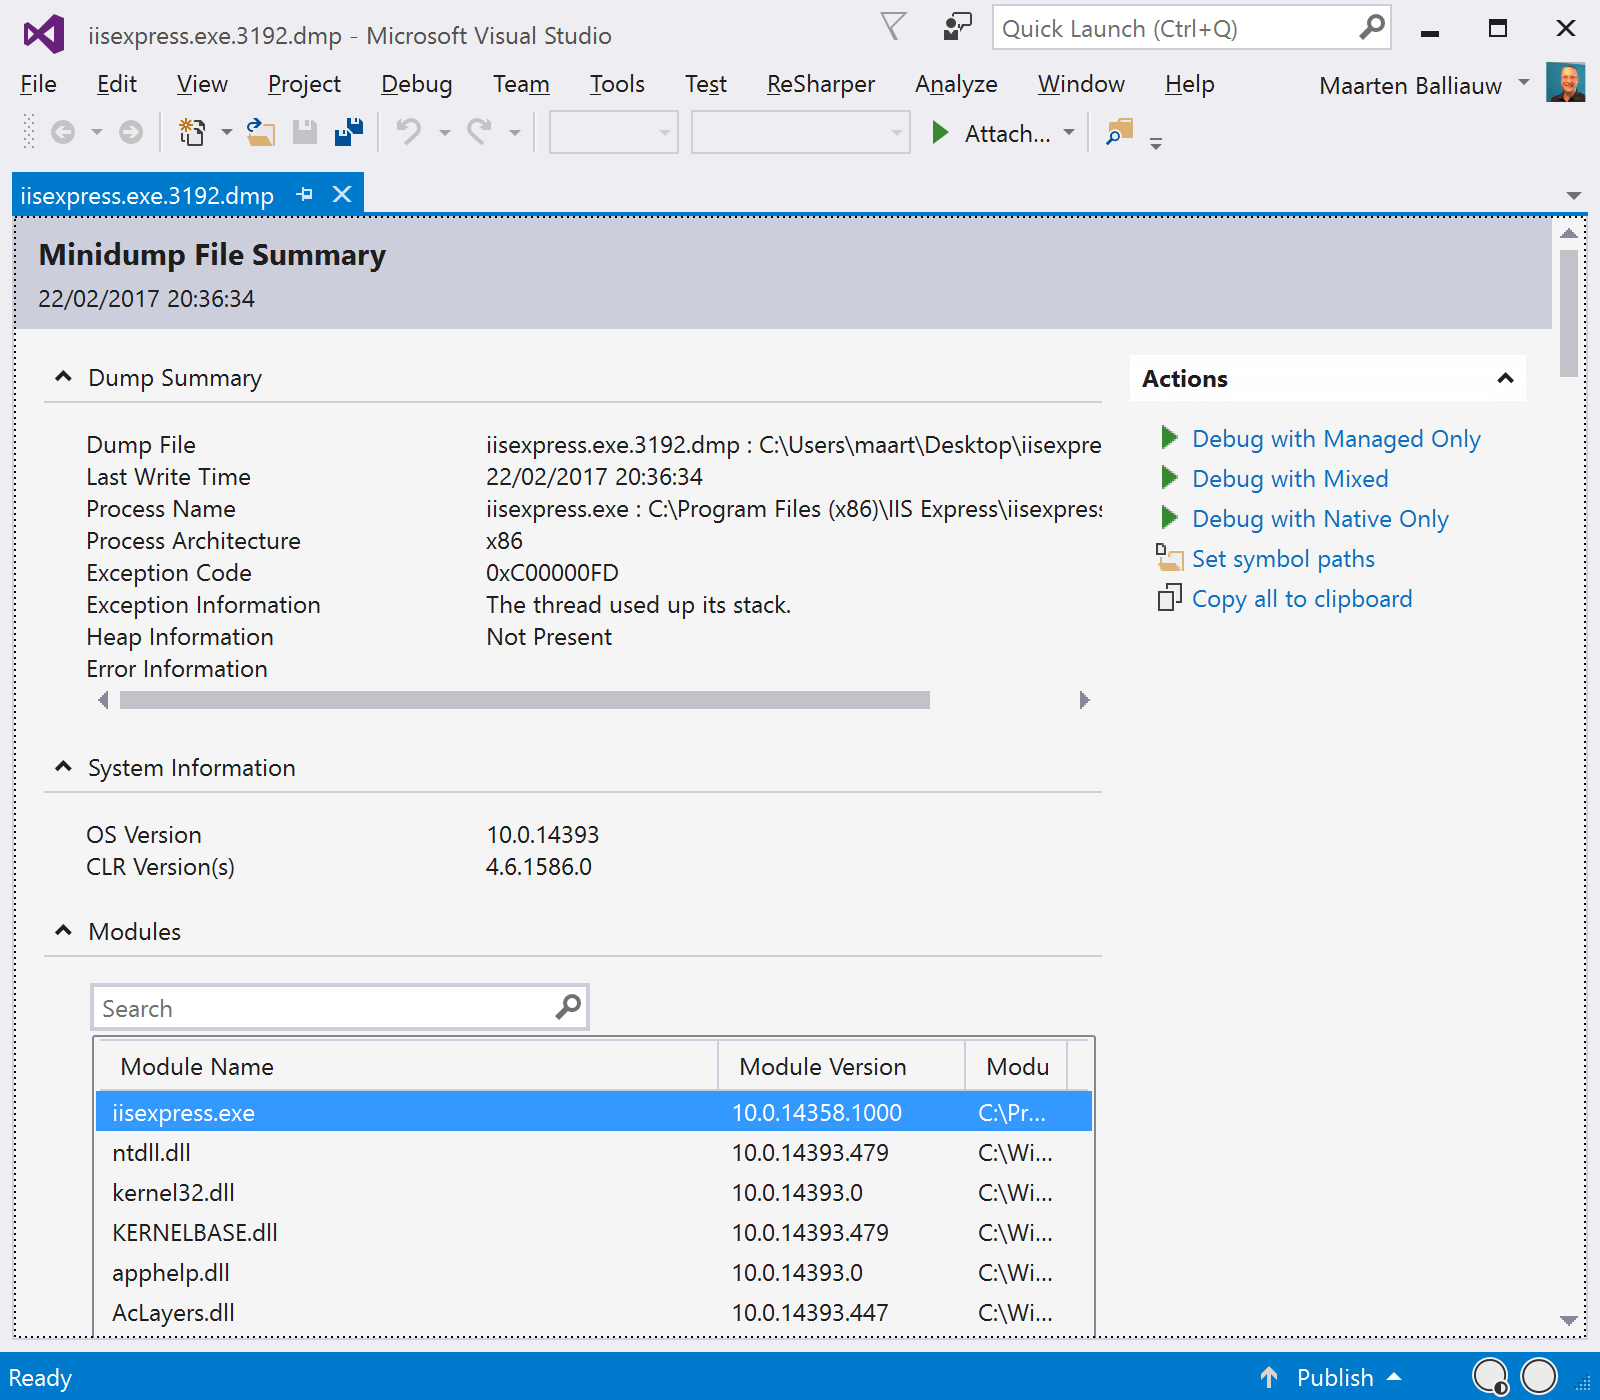Click the New Project toolbar icon

pyautogui.click(x=191, y=132)
